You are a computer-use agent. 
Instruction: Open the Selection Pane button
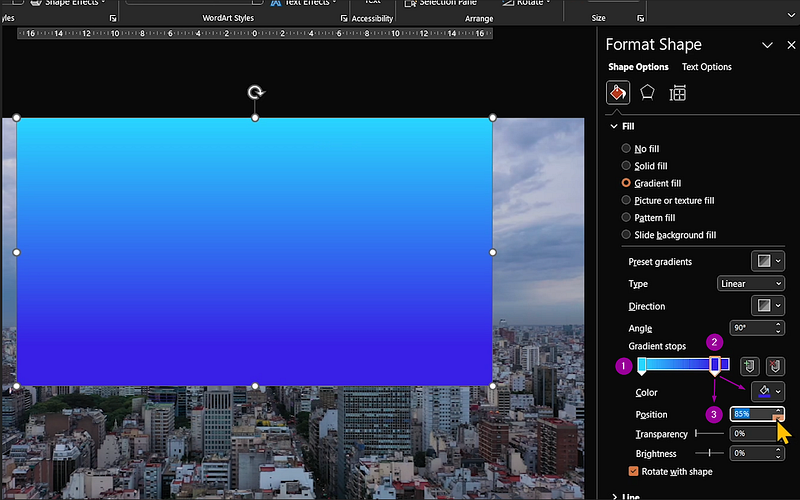tap(441, 3)
